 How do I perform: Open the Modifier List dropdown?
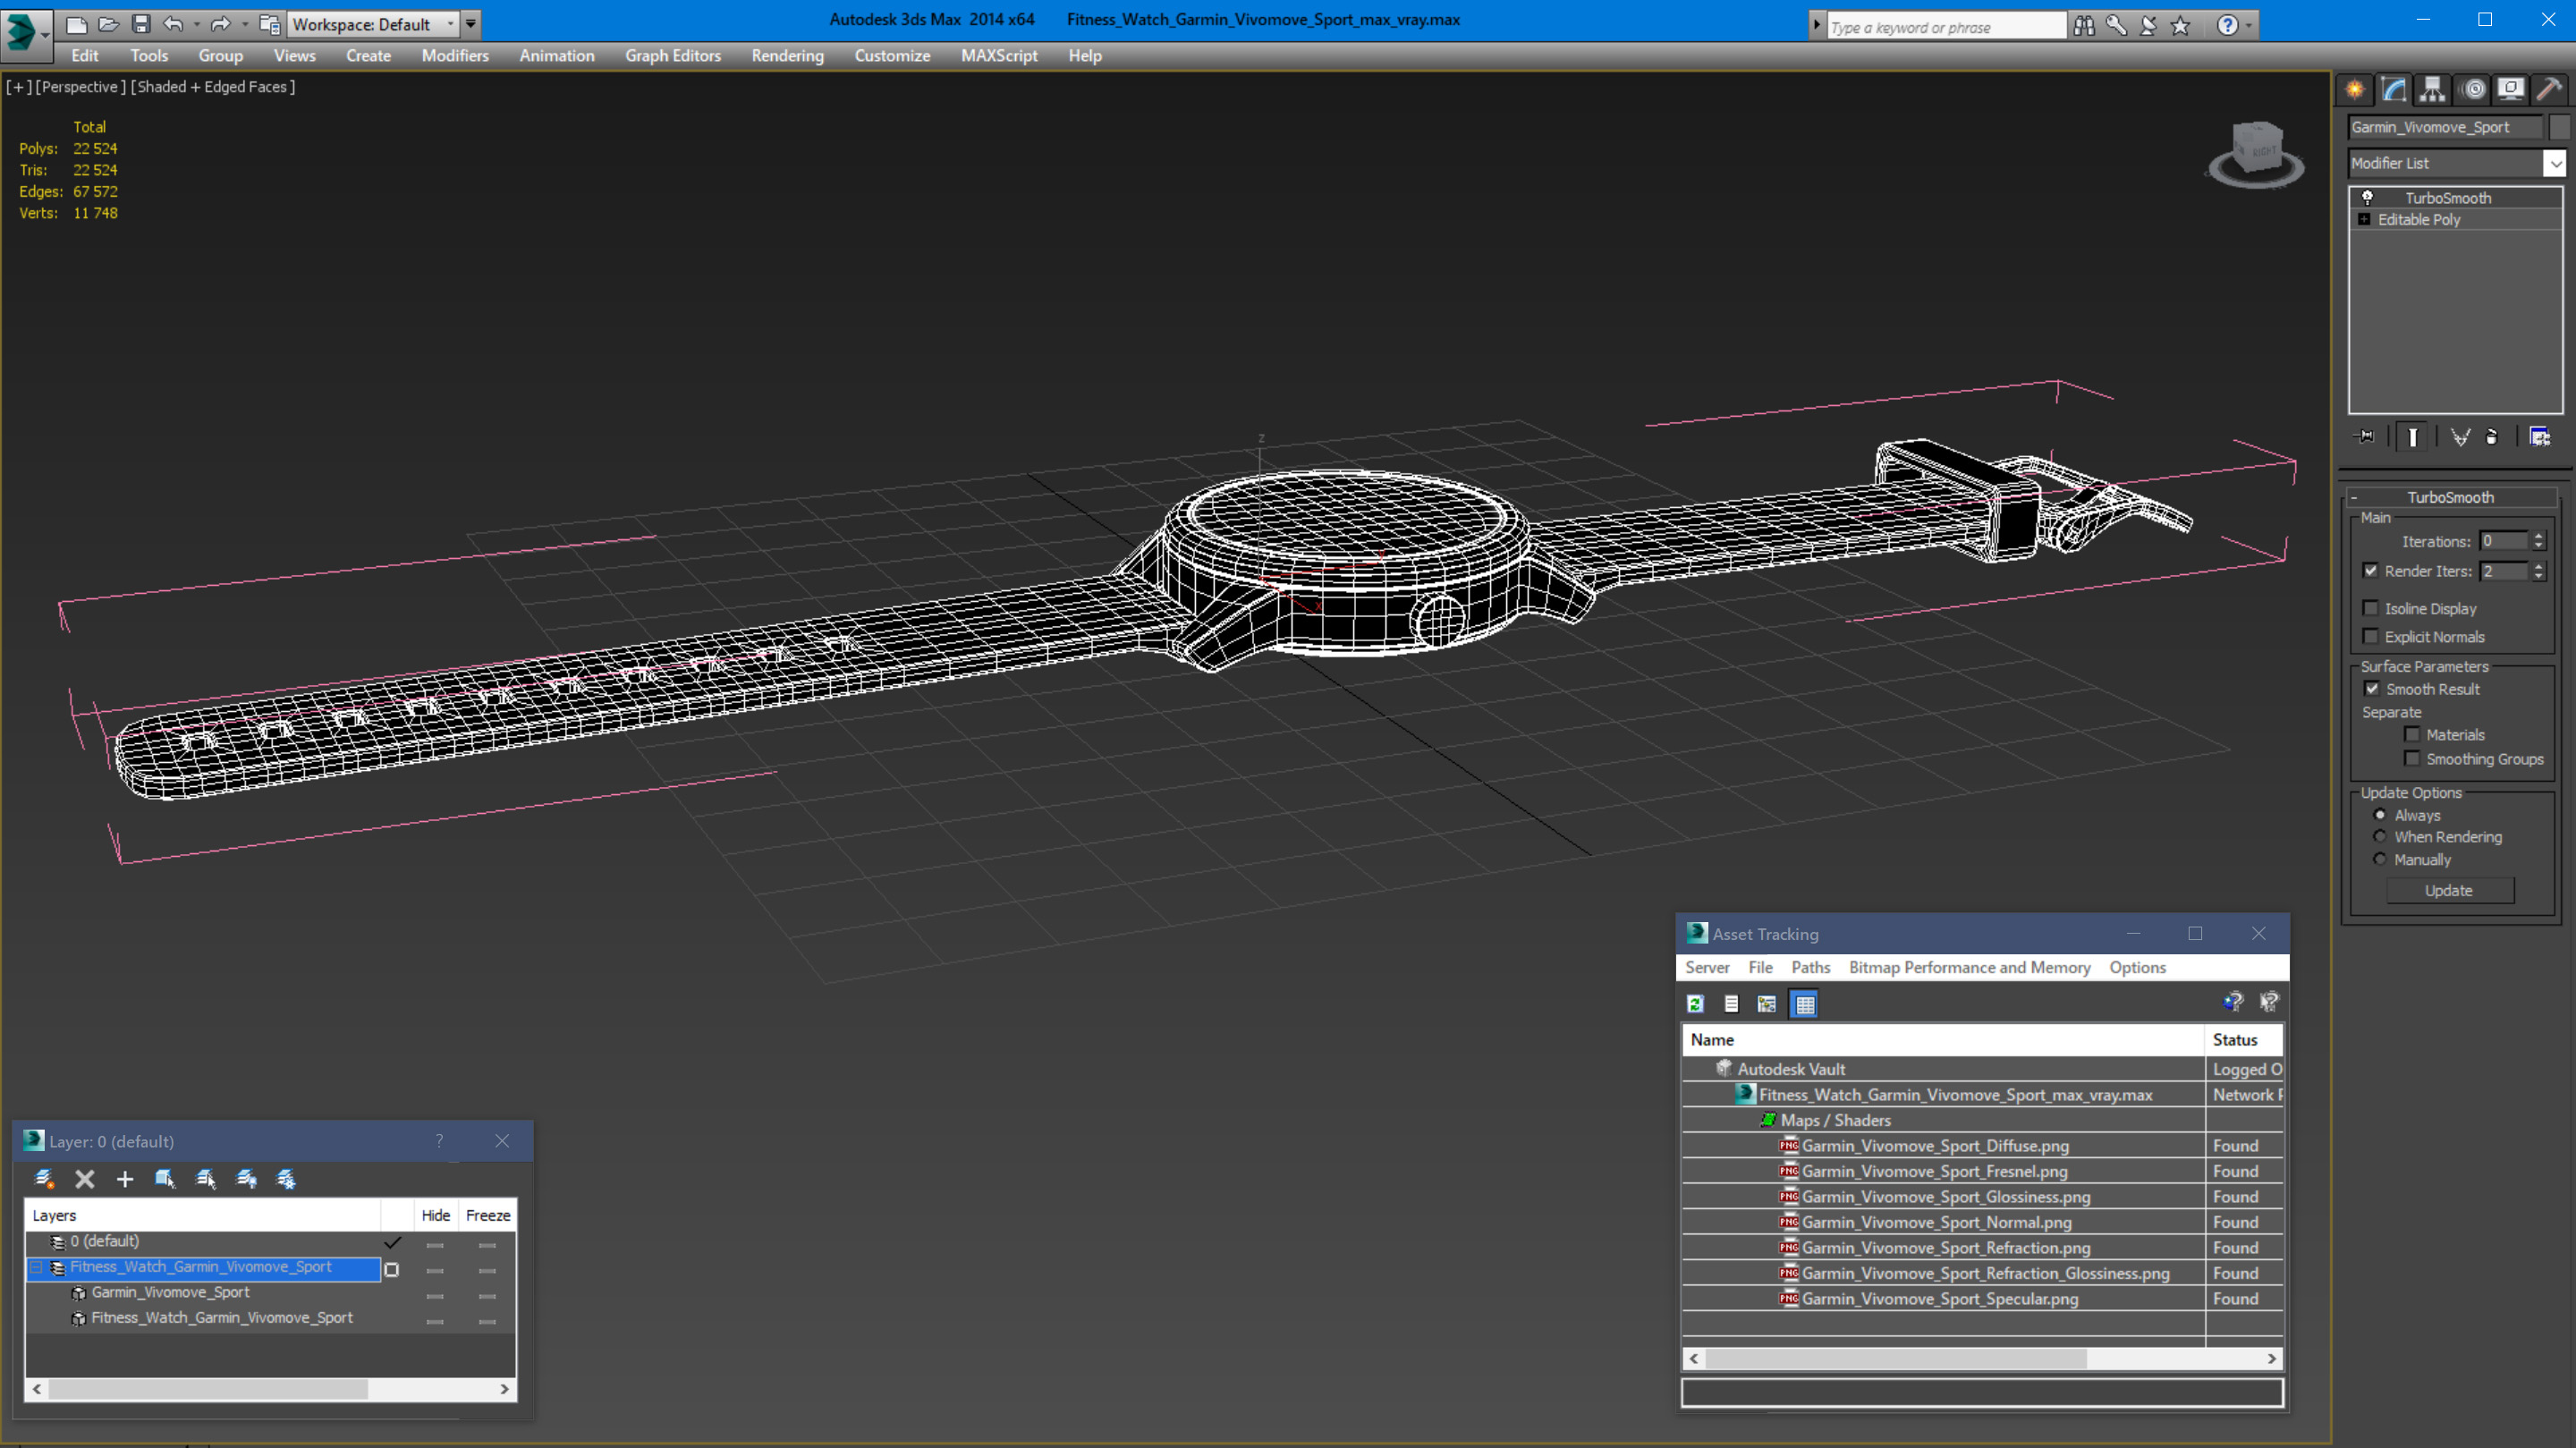[x=2555, y=163]
